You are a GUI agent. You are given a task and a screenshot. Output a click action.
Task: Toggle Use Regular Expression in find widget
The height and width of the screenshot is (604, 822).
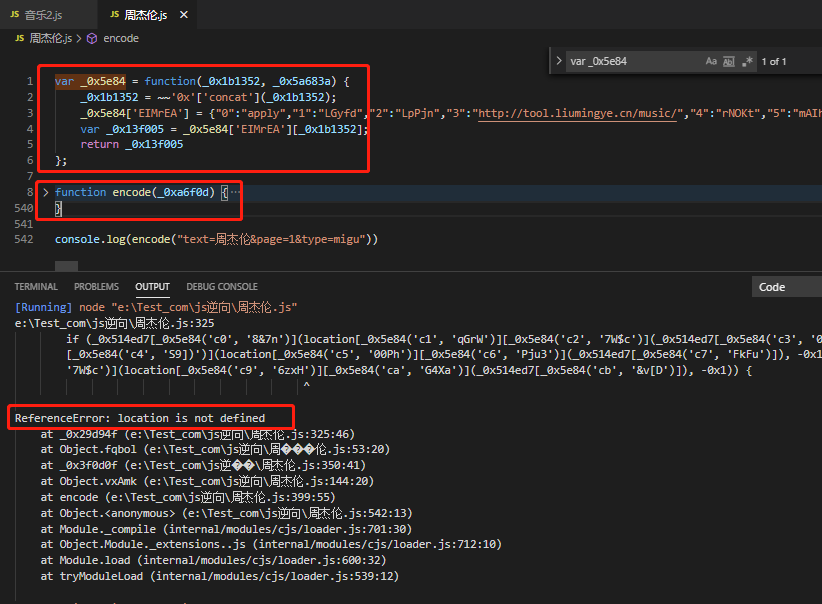(748, 61)
